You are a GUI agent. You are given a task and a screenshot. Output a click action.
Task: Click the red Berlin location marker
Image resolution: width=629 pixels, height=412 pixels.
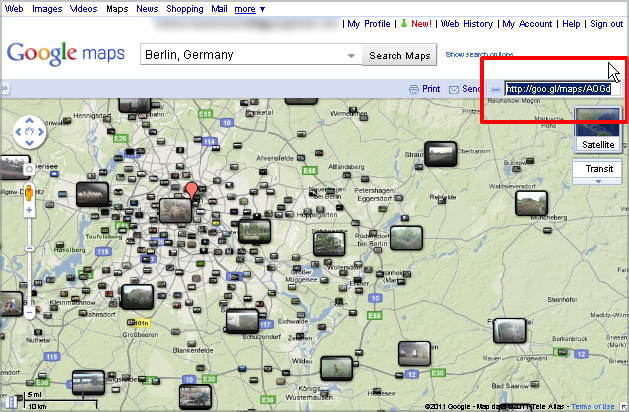point(192,190)
